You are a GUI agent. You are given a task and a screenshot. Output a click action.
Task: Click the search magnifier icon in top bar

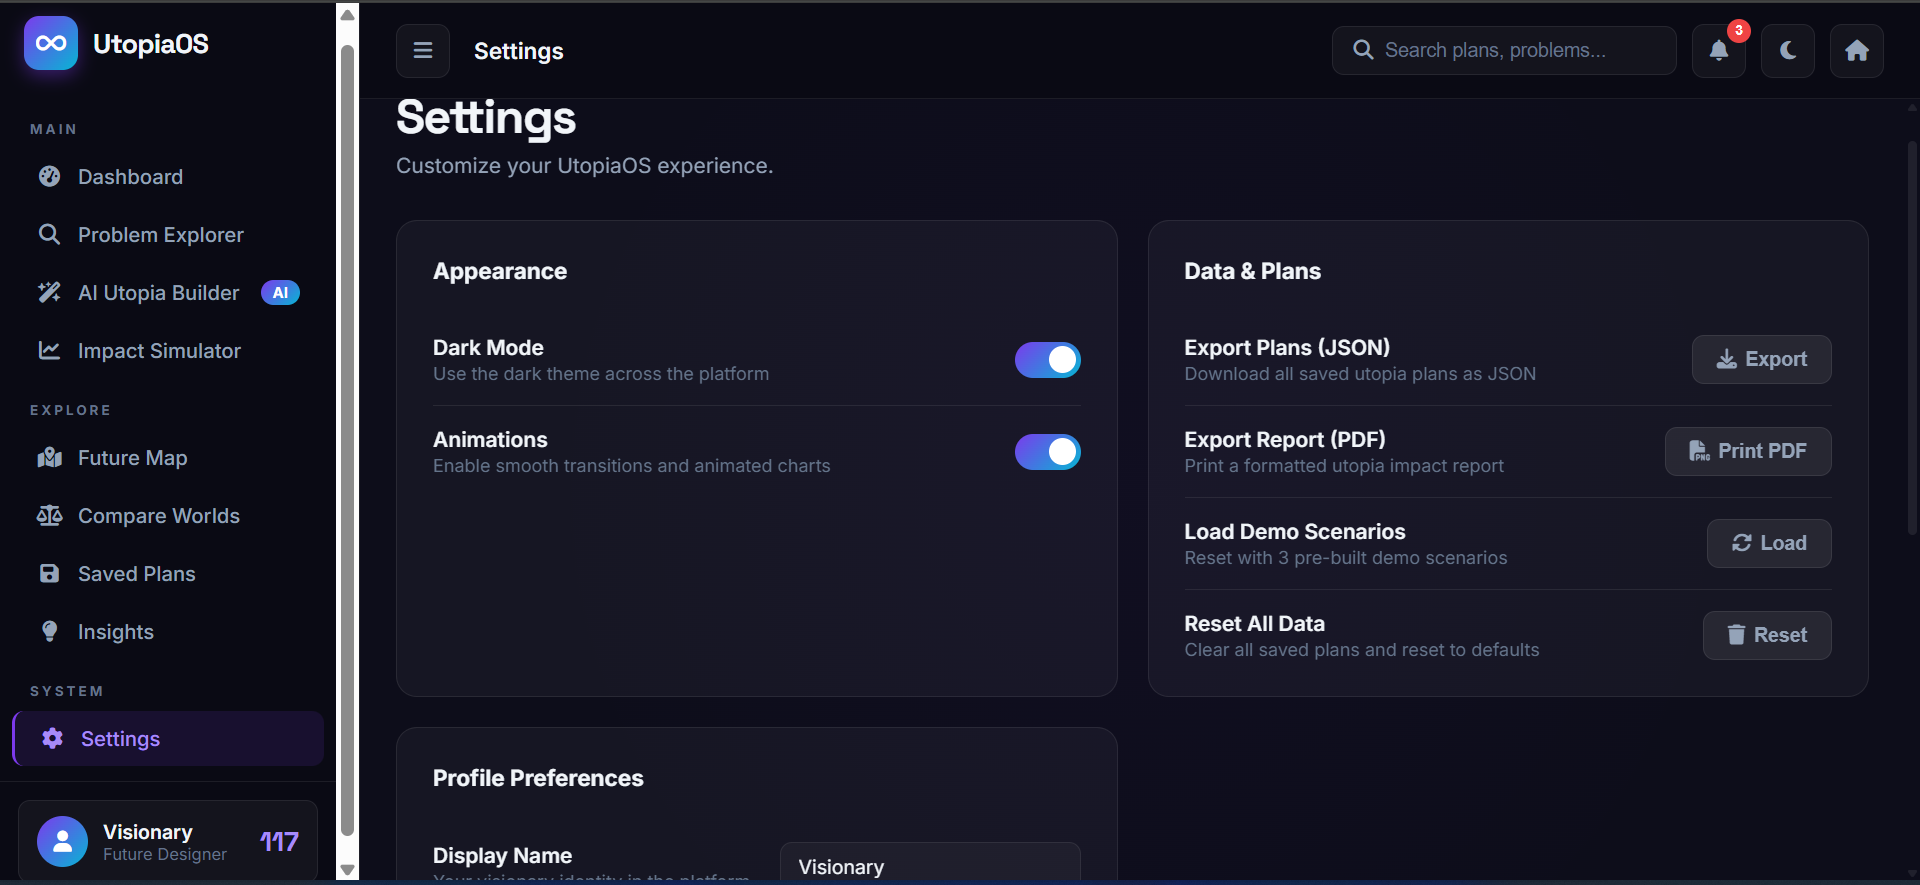1362,50
